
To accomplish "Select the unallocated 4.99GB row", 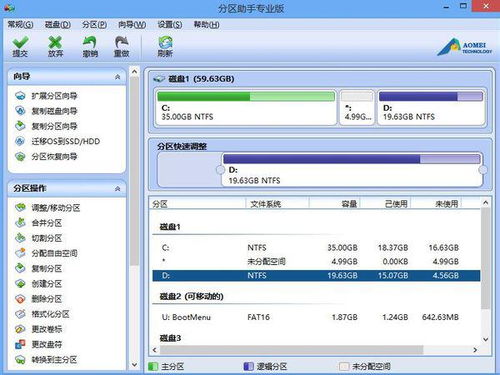I will (316, 262).
